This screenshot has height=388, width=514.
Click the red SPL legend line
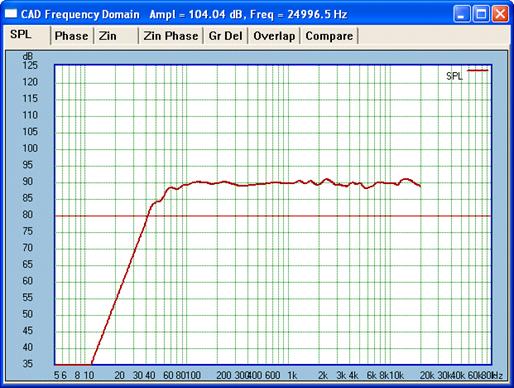[477, 70]
